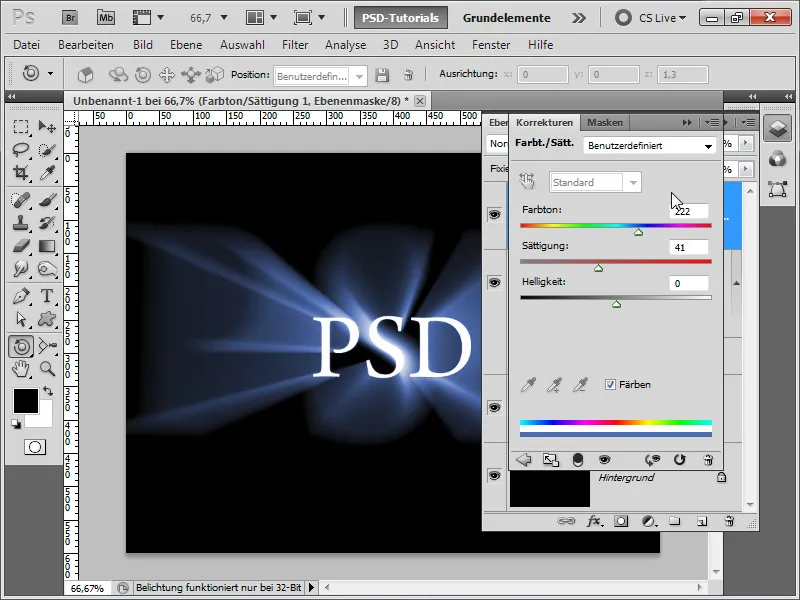
Task: Select the Lasso tool
Action: (21, 149)
